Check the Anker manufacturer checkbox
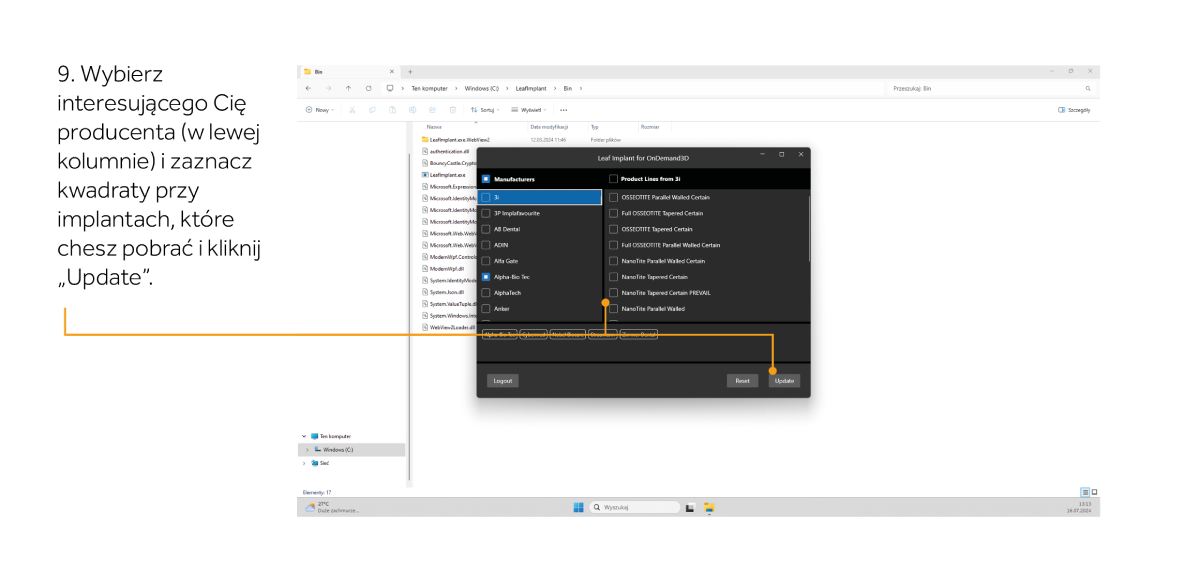The image size is (1200, 585). tap(486, 309)
